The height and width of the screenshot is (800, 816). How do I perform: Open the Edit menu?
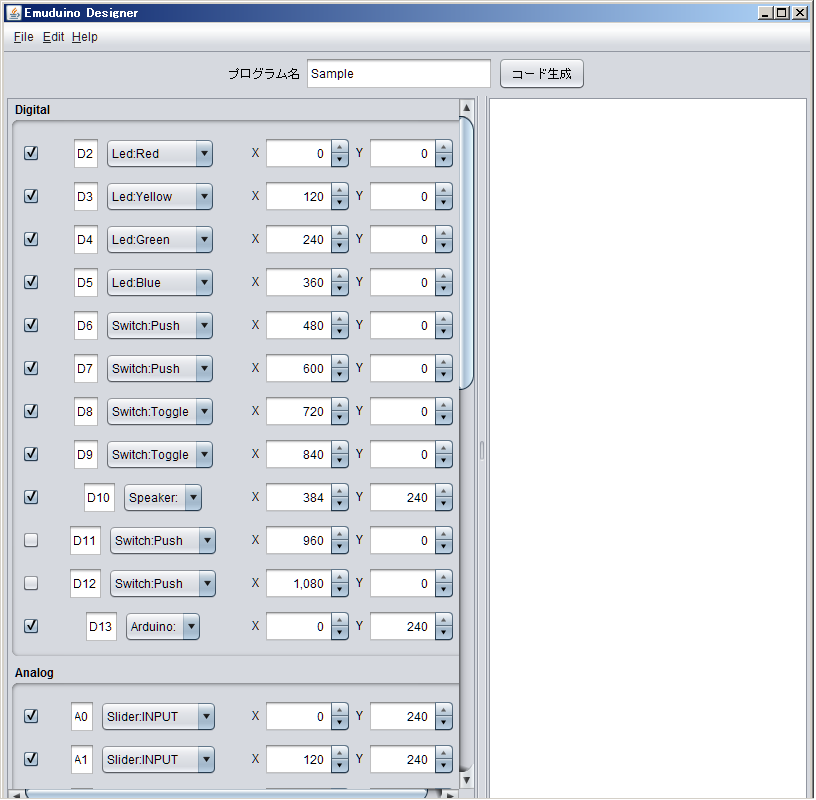(x=53, y=37)
